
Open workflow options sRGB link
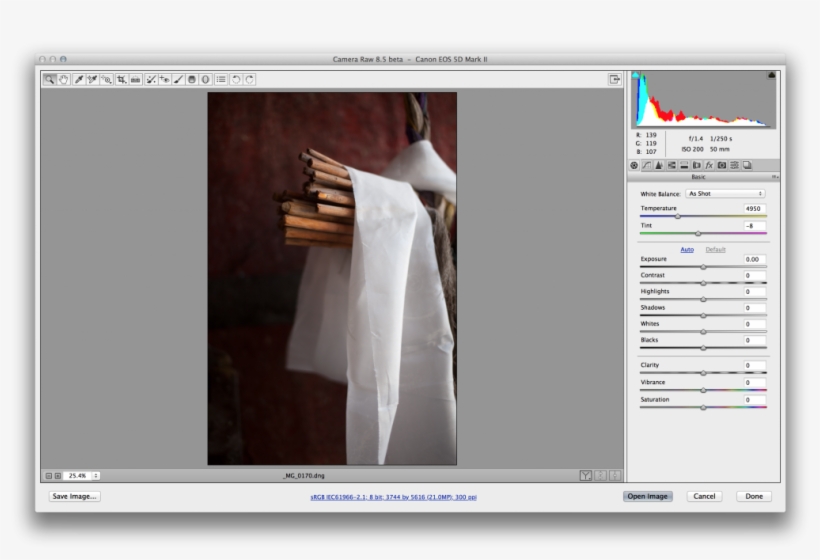[393, 496]
